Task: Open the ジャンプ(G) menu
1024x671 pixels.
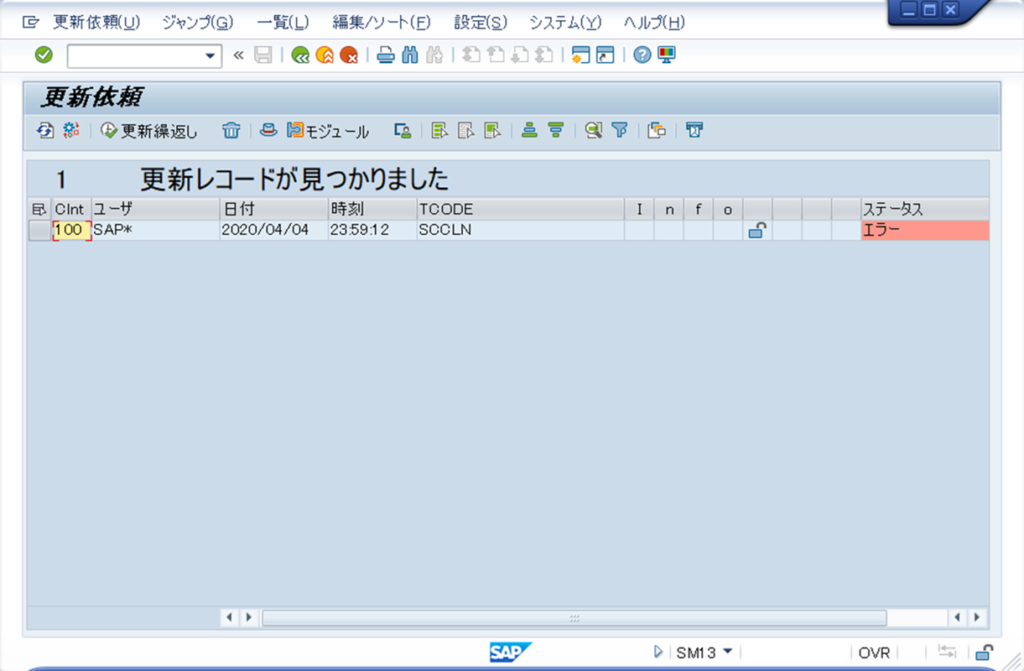Action: point(198,22)
